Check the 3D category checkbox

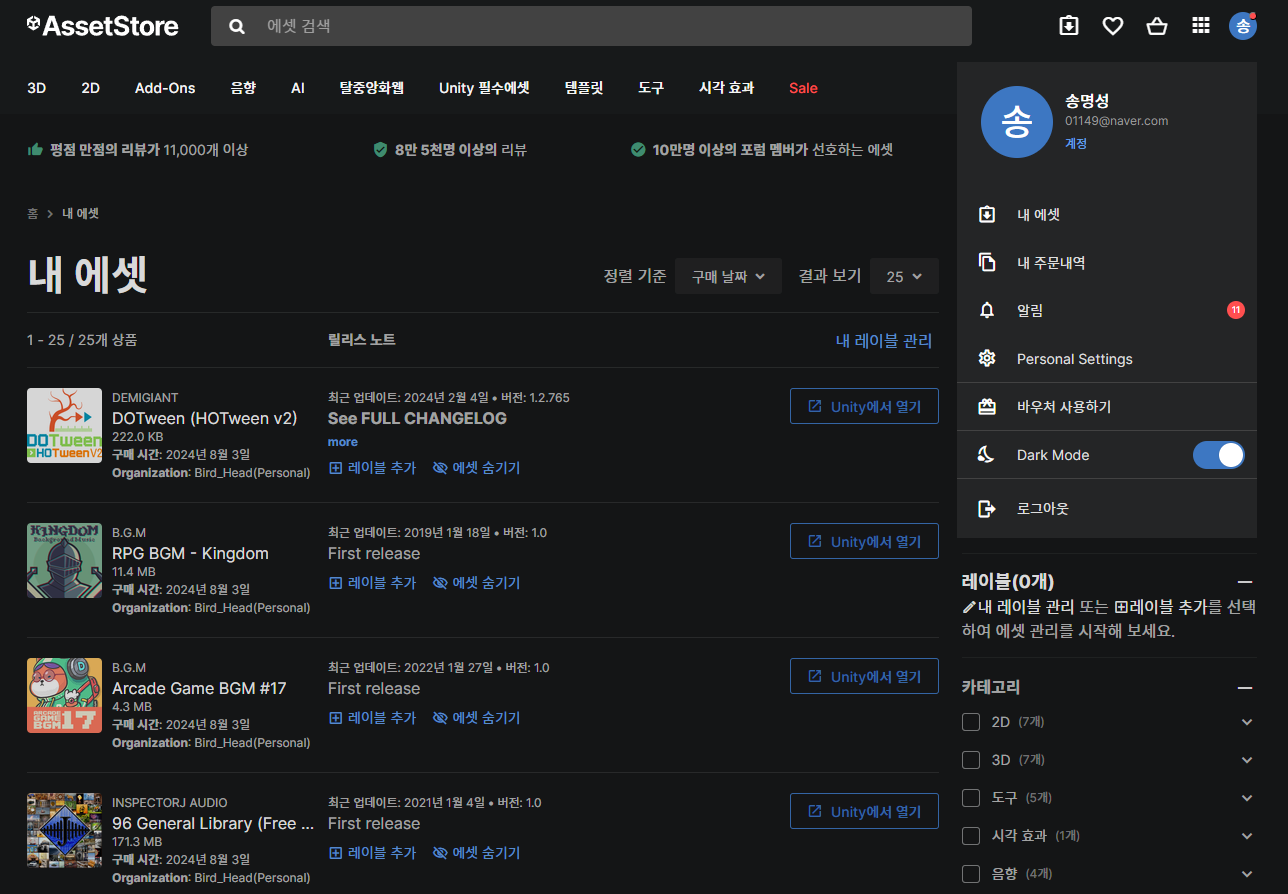click(970, 760)
